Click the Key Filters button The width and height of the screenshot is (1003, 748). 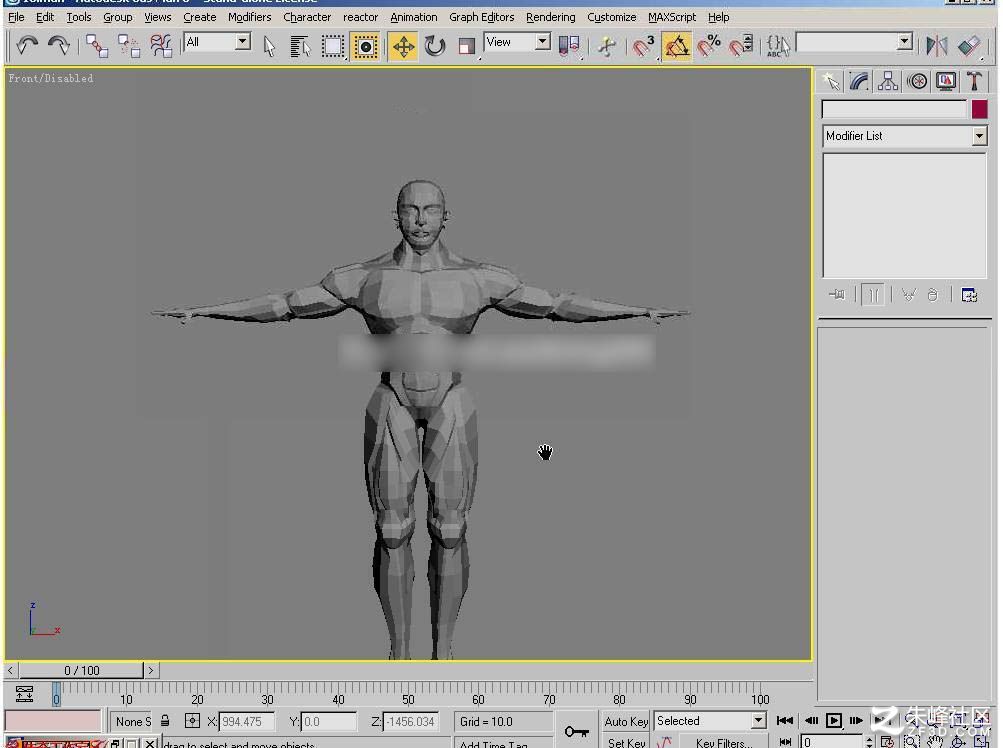pyautogui.click(x=723, y=742)
